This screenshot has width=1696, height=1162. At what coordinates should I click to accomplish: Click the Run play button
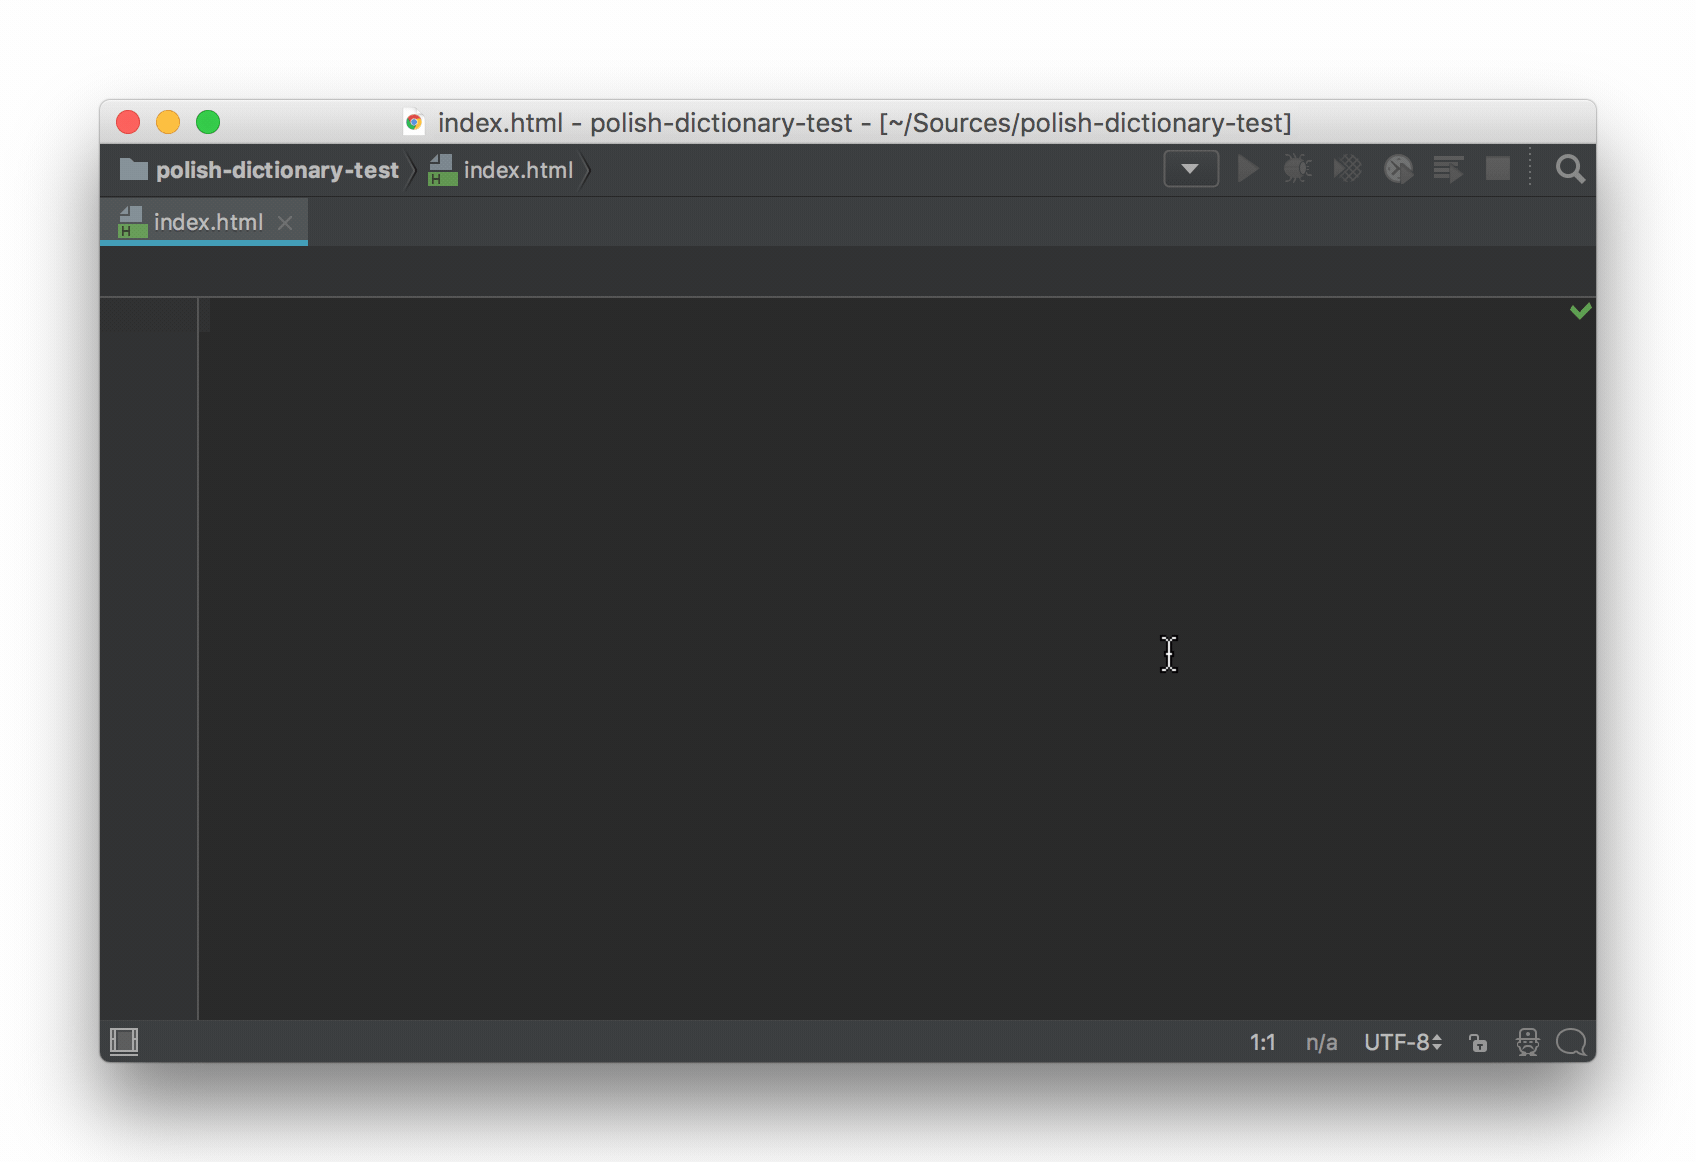coord(1248,169)
